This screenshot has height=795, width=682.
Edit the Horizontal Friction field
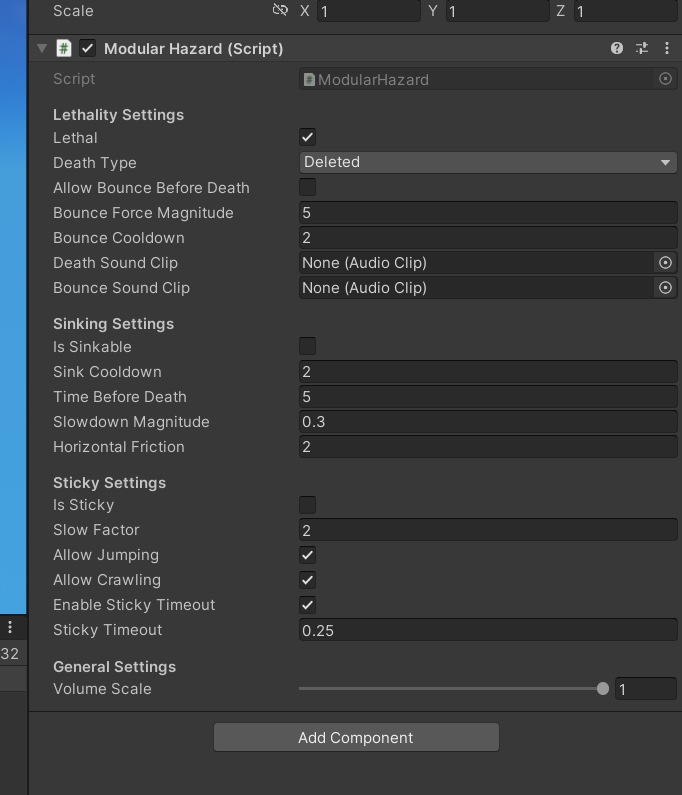coord(488,447)
